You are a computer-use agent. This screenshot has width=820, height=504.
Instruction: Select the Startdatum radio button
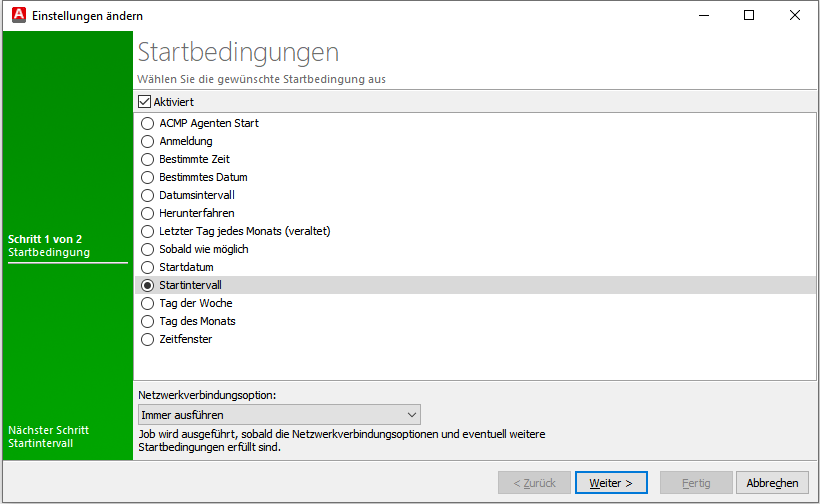tap(148, 267)
